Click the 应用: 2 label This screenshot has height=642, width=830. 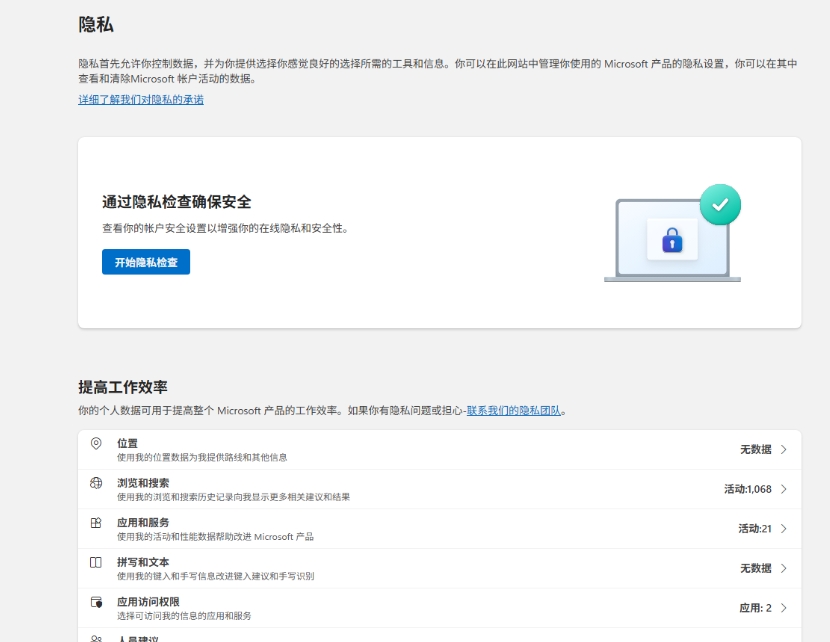point(756,608)
